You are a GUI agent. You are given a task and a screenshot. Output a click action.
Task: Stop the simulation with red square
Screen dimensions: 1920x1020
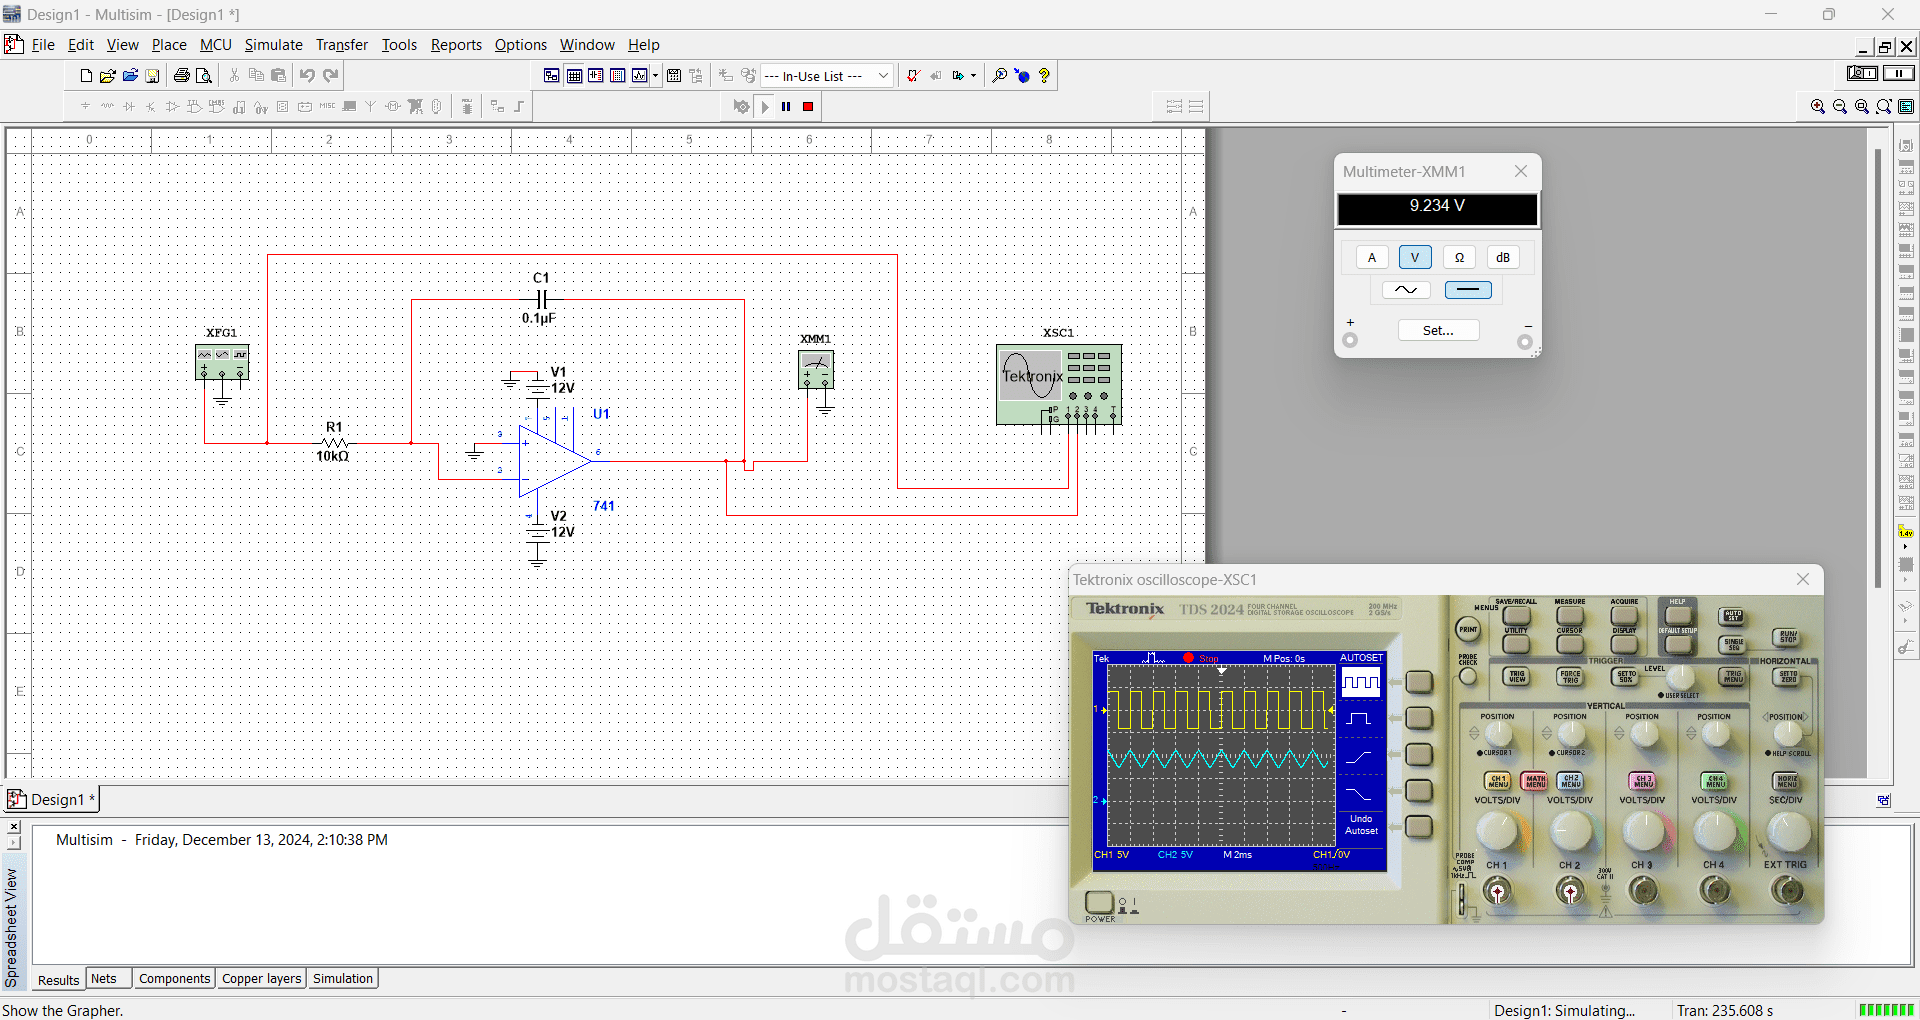click(x=808, y=107)
